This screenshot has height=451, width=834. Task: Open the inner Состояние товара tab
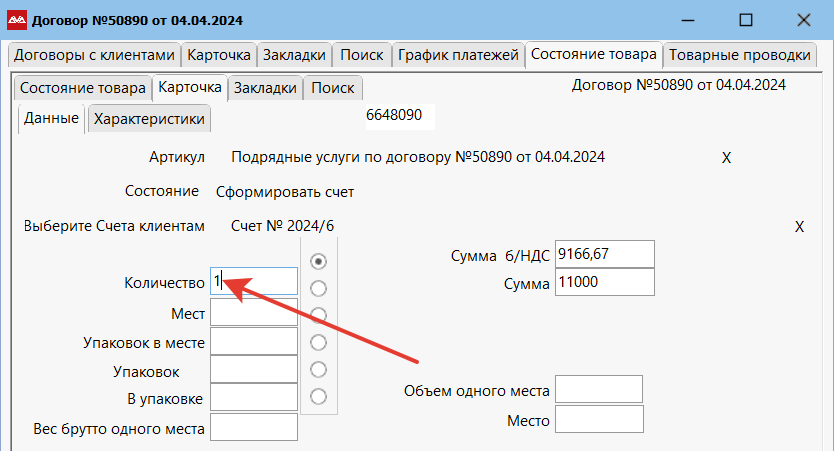[82, 88]
